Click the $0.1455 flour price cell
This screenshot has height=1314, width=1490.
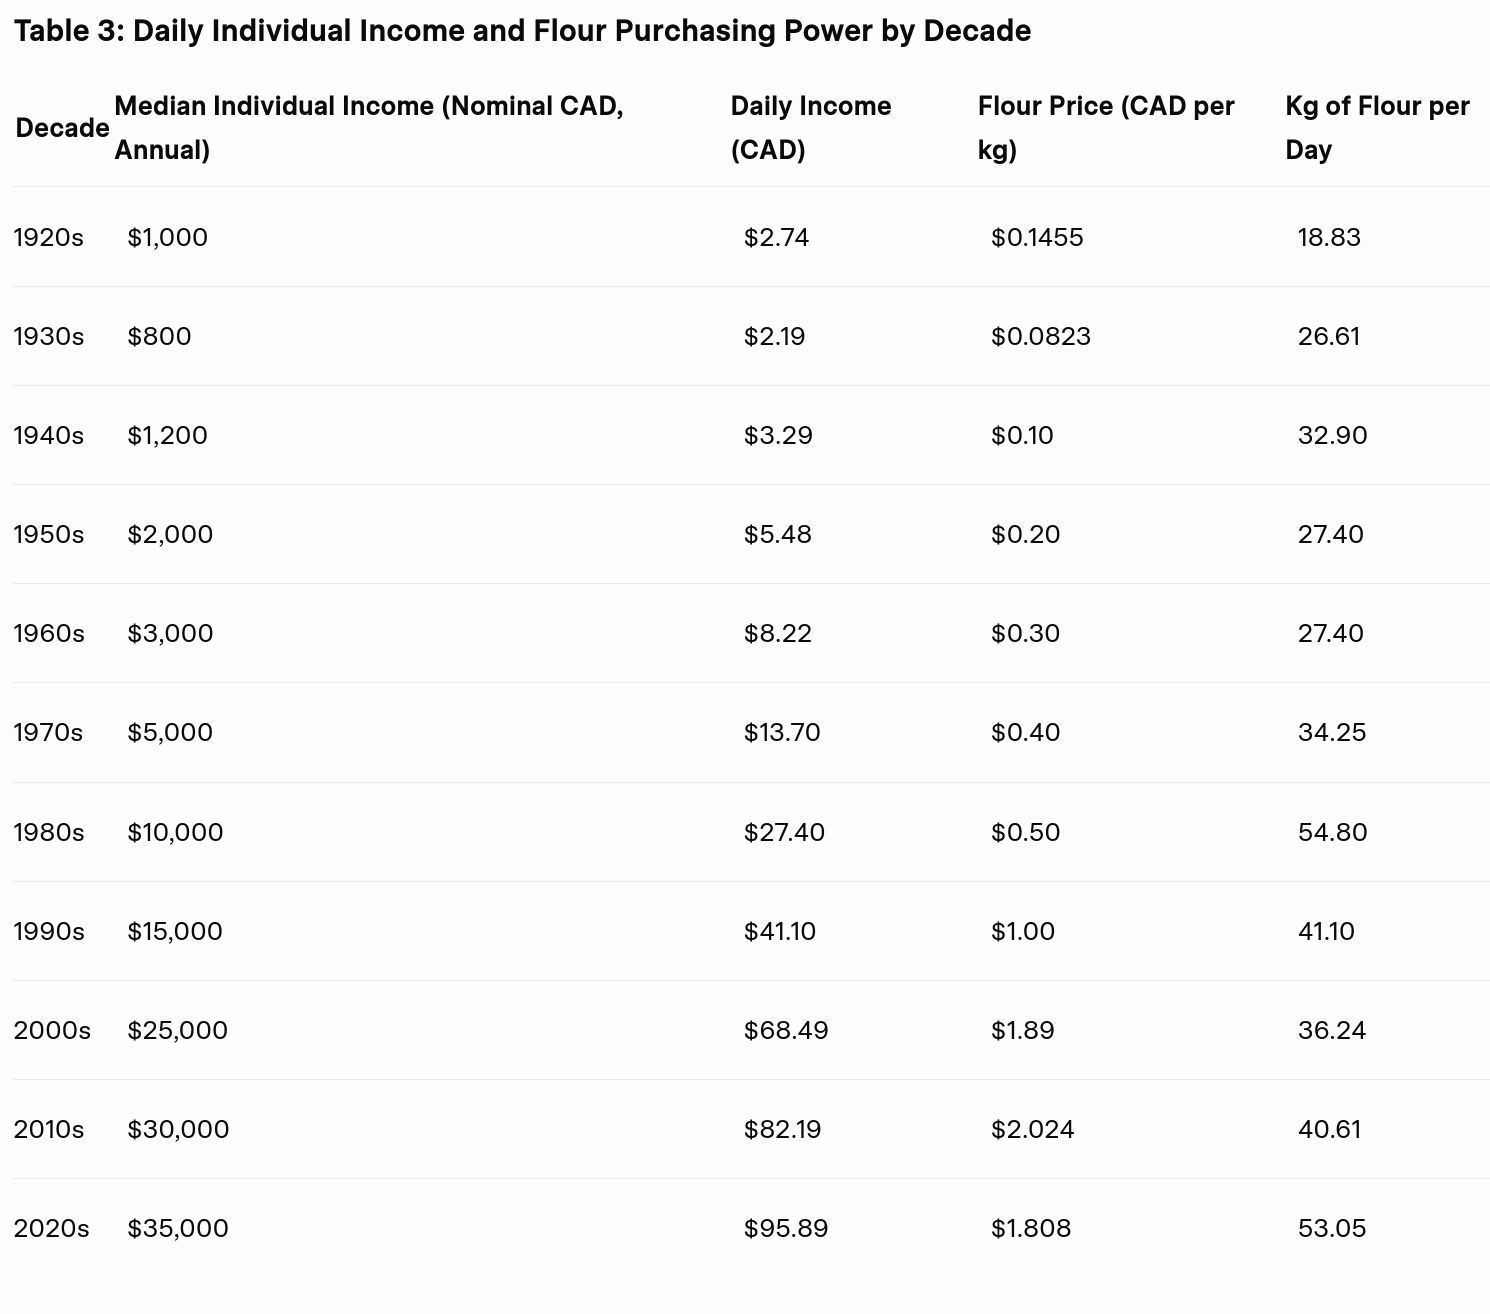[x=1037, y=237]
